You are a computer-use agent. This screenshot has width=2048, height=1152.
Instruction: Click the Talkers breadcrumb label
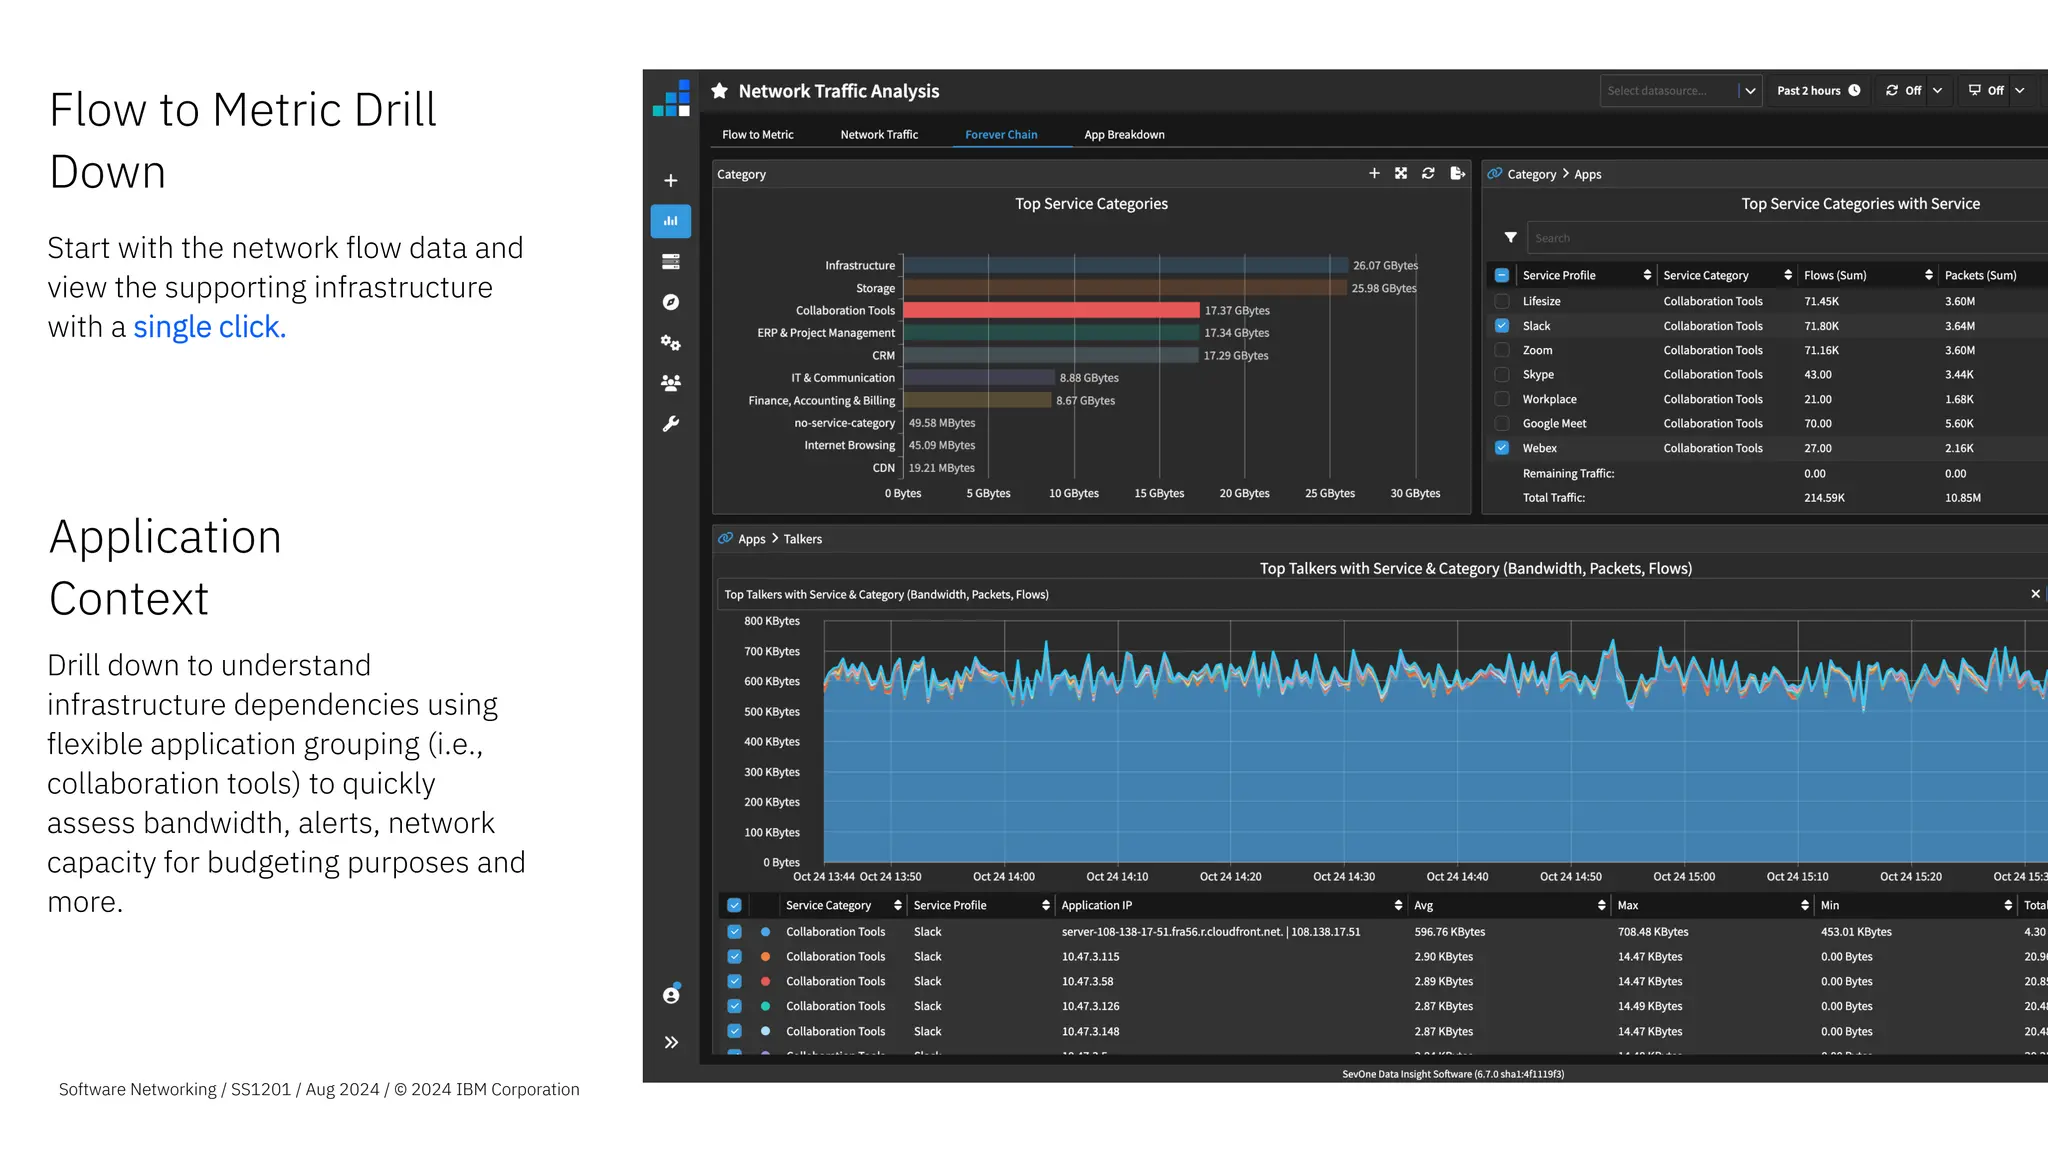[x=802, y=539]
